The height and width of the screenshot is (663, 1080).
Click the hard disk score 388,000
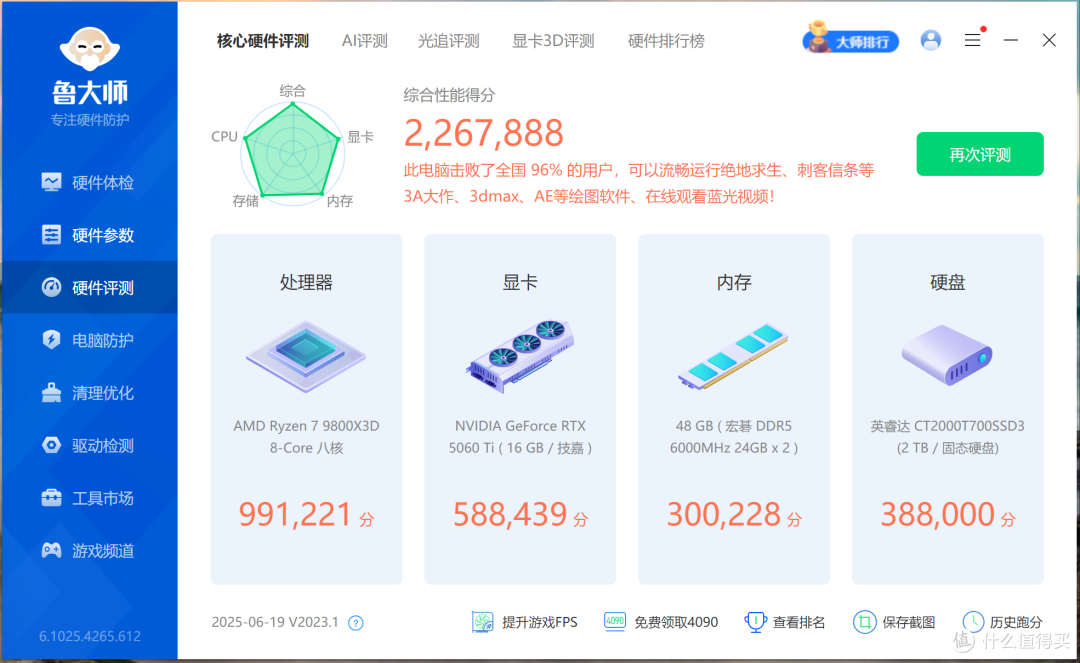click(x=937, y=514)
